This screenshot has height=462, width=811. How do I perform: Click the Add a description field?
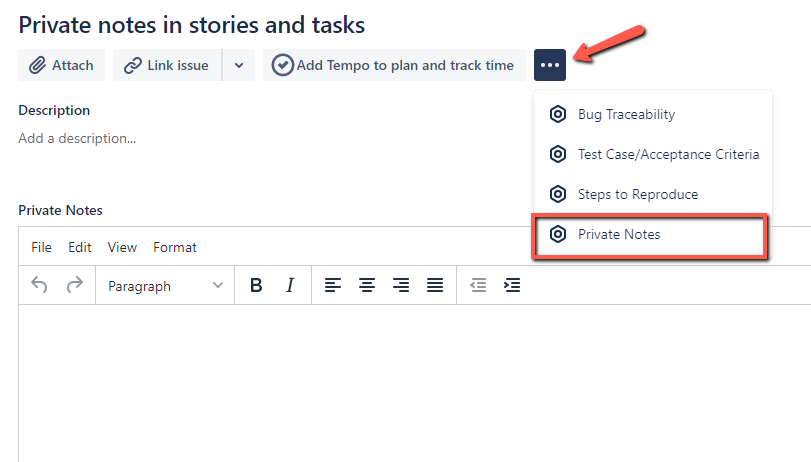click(x=77, y=138)
